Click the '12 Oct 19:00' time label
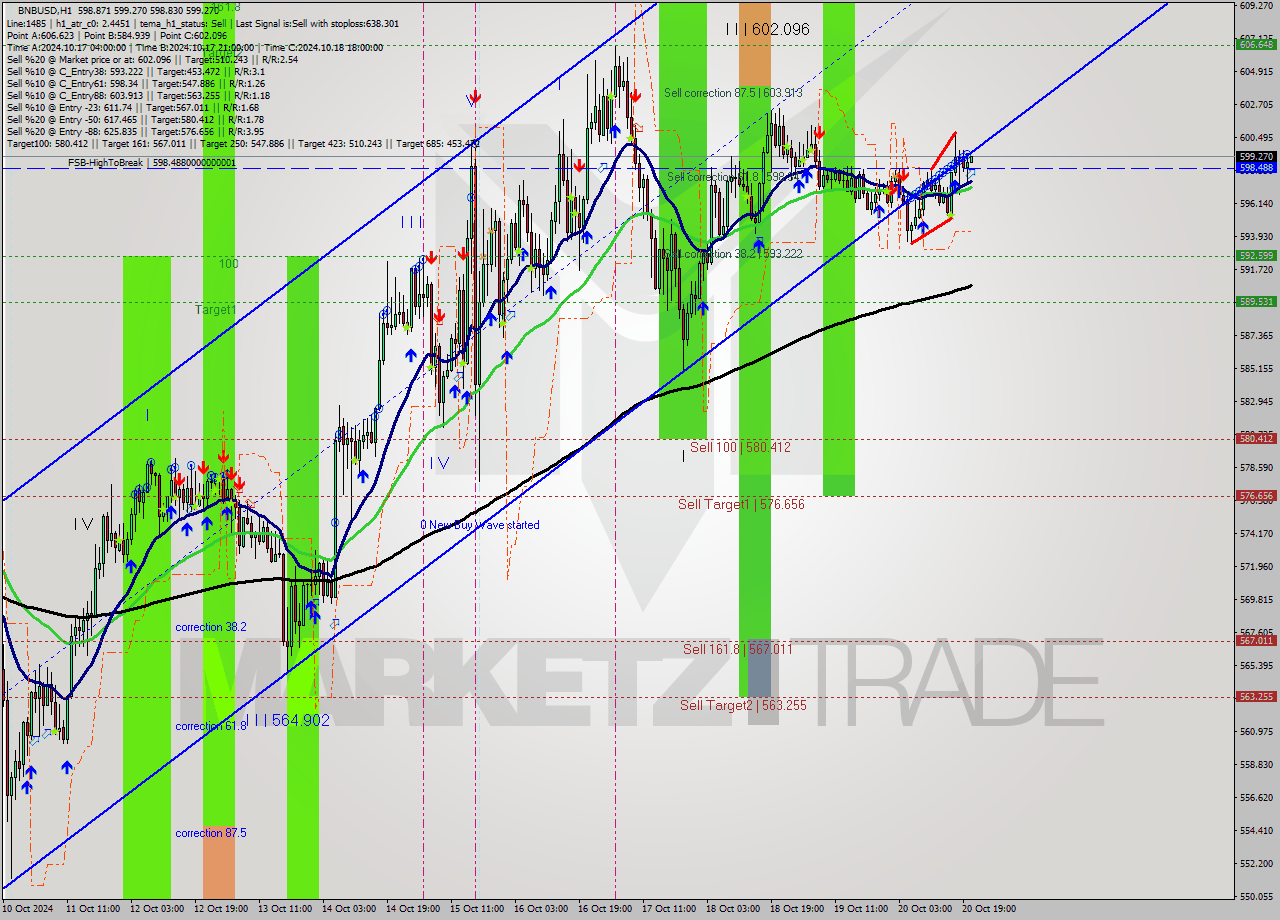 pyautogui.click(x=221, y=909)
